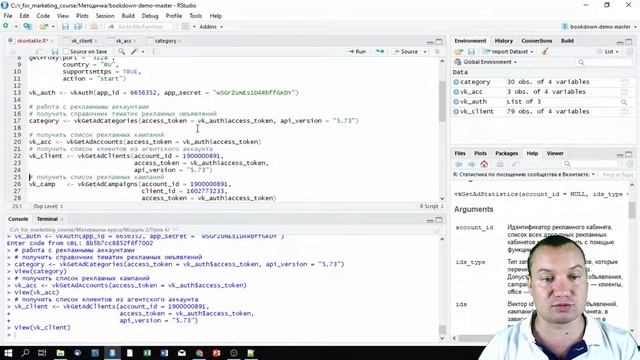Click the workspace panes grid icon

click(185, 27)
